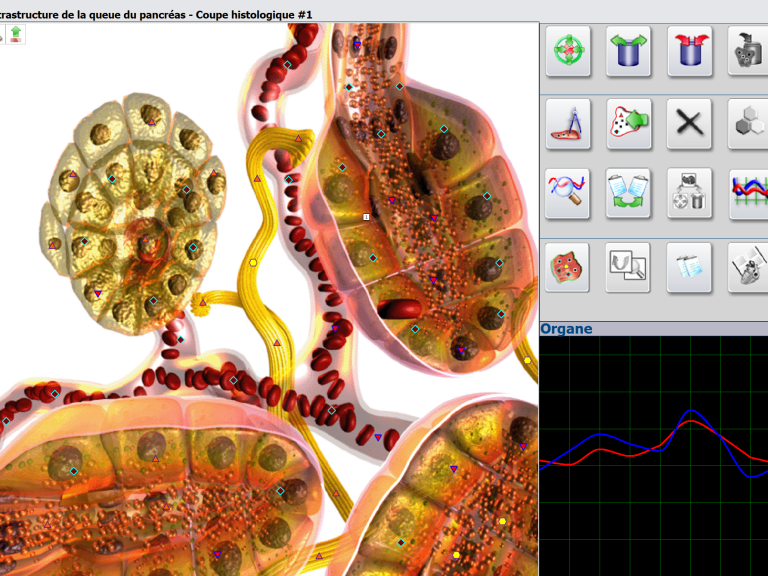Click the Coupe histologique #1 title text

coord(254,15)
